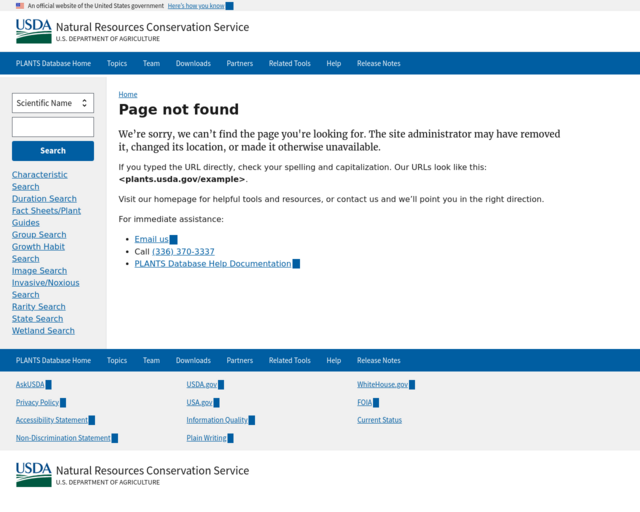Open Team in the top navigation bar
This screenshot has width=640, height=512.
point(151,64)
